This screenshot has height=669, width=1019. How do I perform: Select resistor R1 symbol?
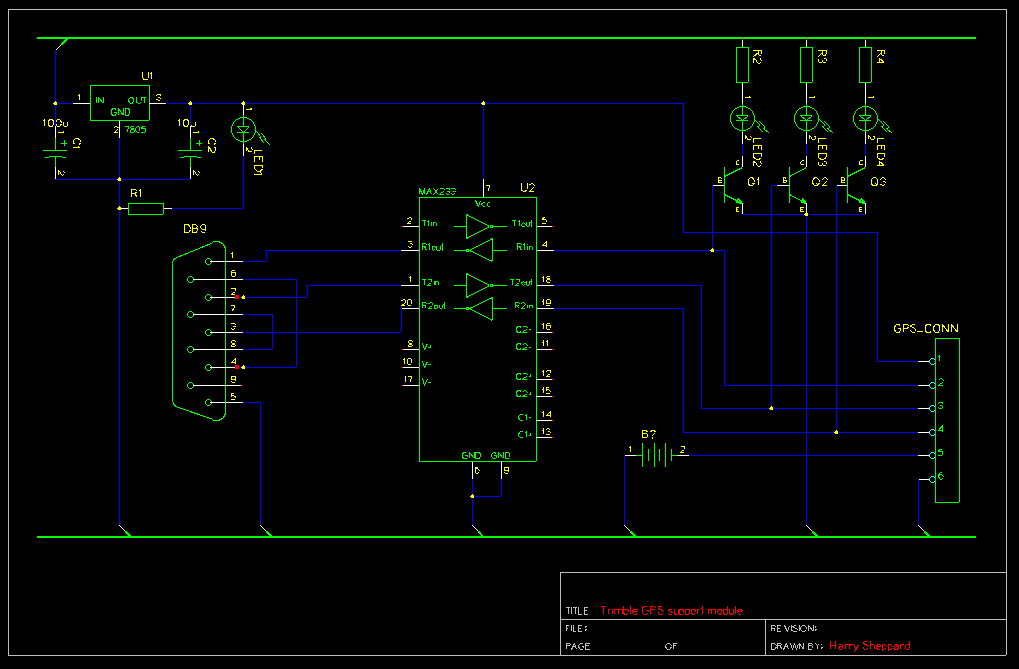(146, 209)
